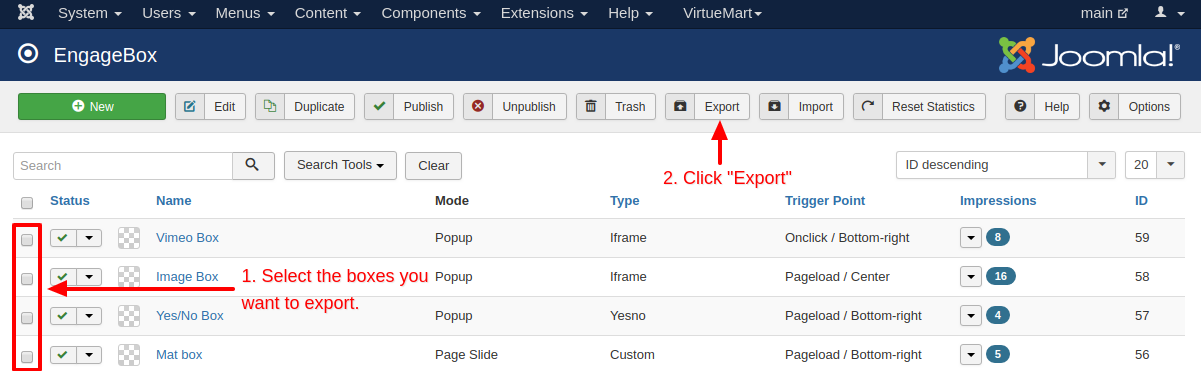Click the Reset Statistics refresh icon

[868, 107]
